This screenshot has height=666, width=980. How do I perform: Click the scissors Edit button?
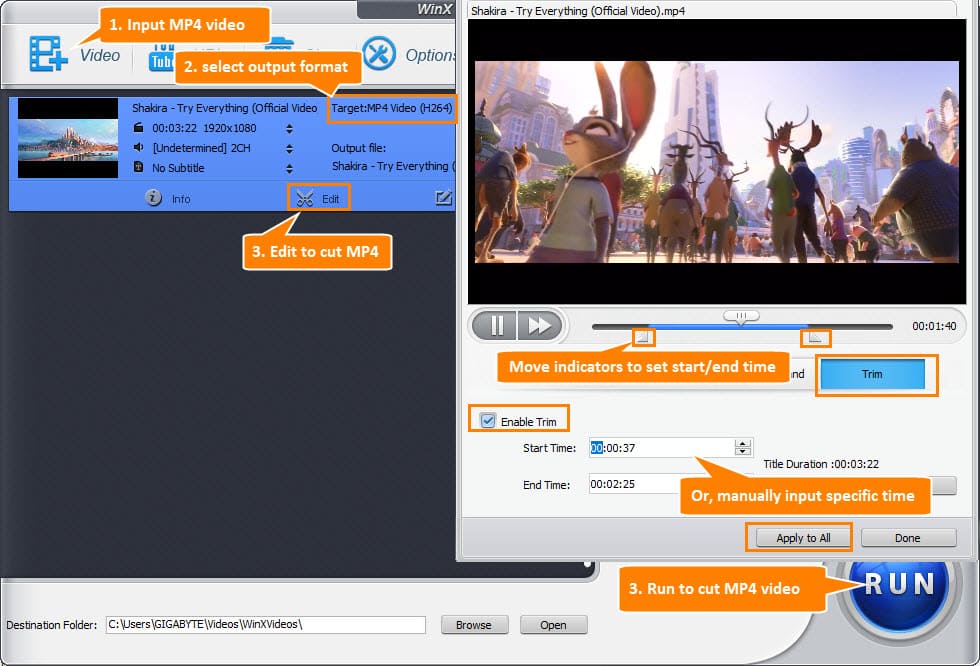pos(319,198)
